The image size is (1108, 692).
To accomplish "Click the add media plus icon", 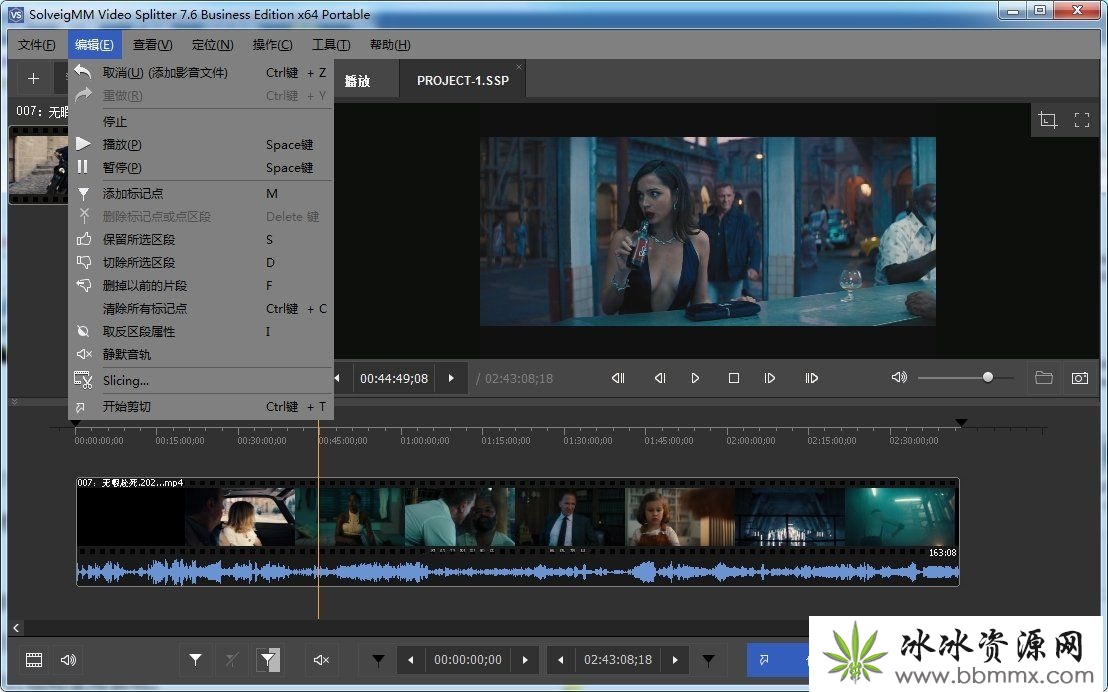I will pyautogui.click(x=33, y=78).
